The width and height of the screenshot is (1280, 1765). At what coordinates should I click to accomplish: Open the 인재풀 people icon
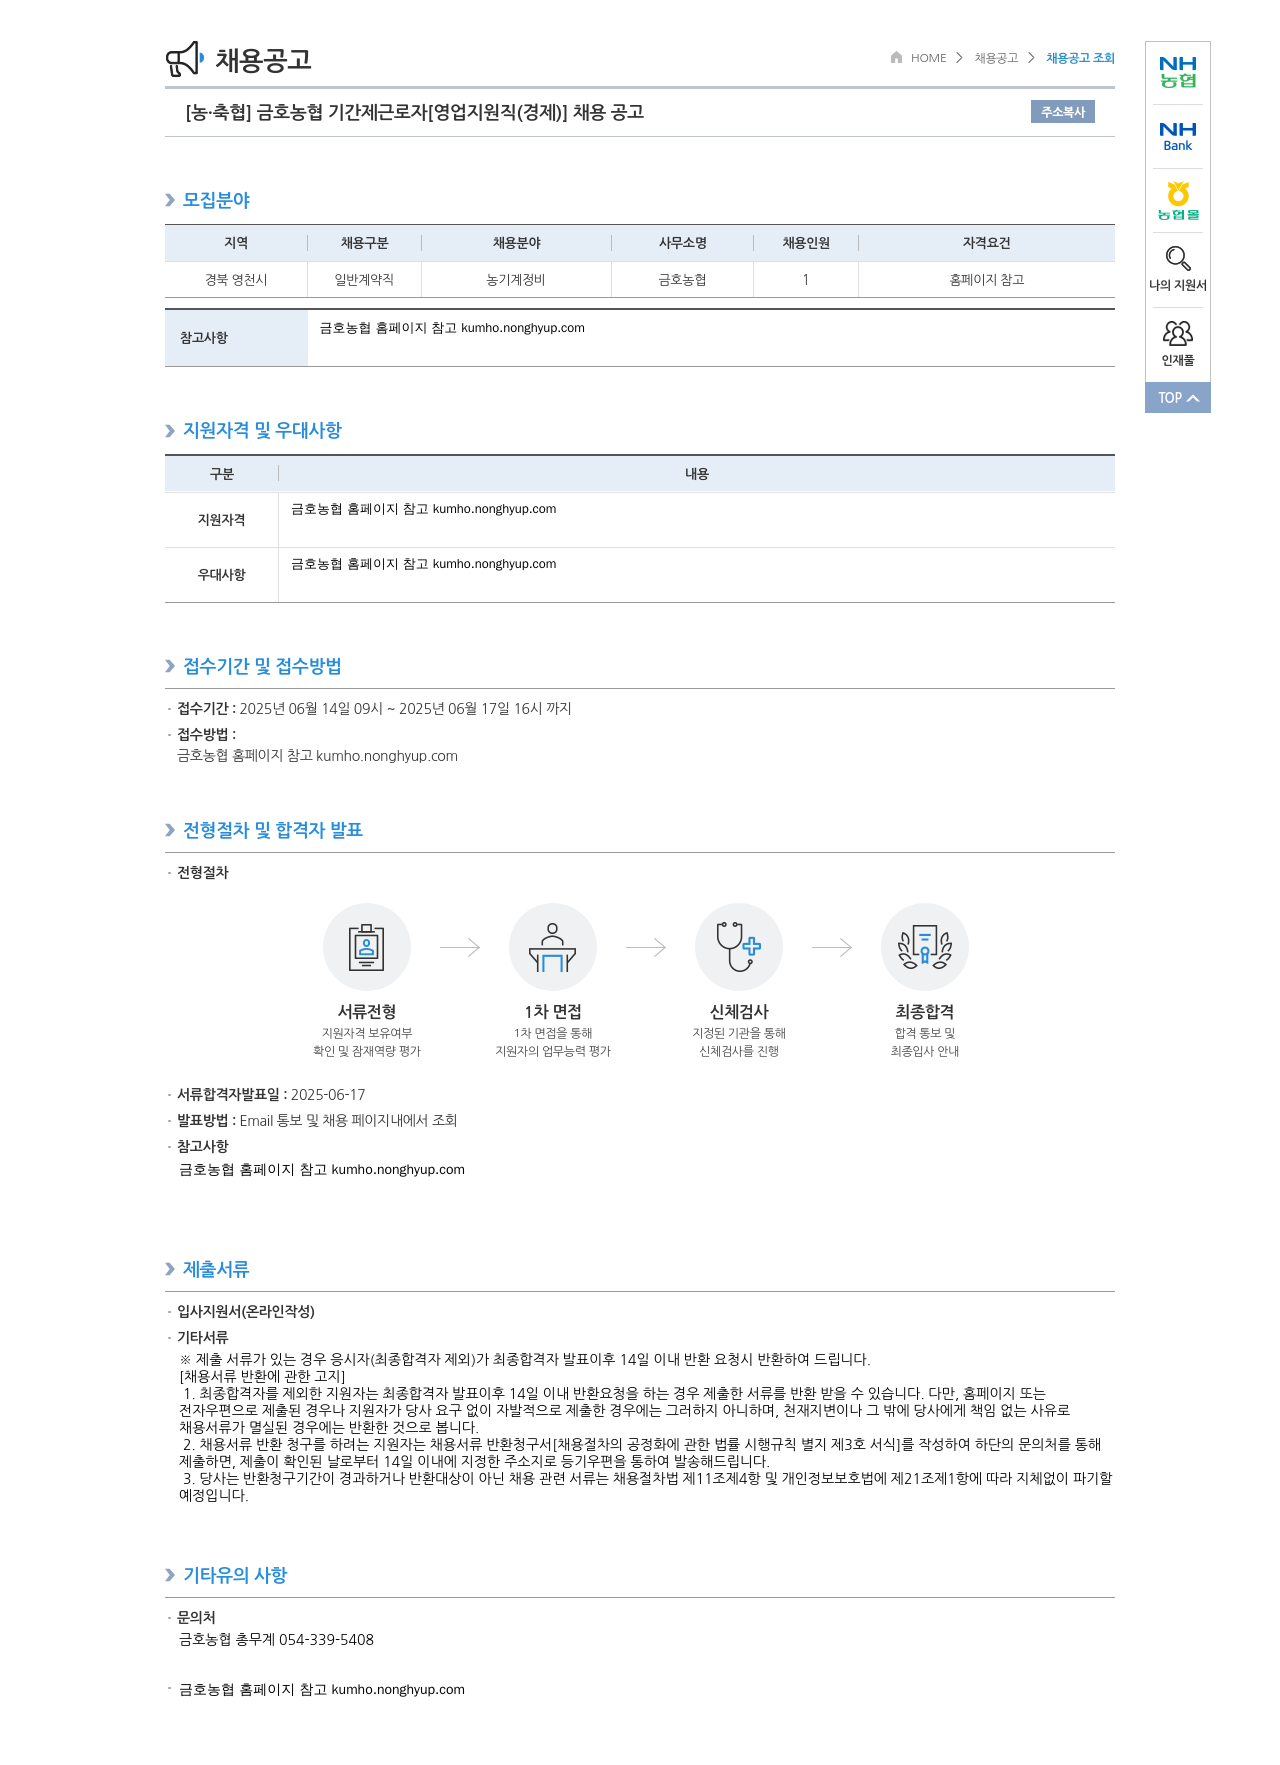click(x=1178, y=333)
